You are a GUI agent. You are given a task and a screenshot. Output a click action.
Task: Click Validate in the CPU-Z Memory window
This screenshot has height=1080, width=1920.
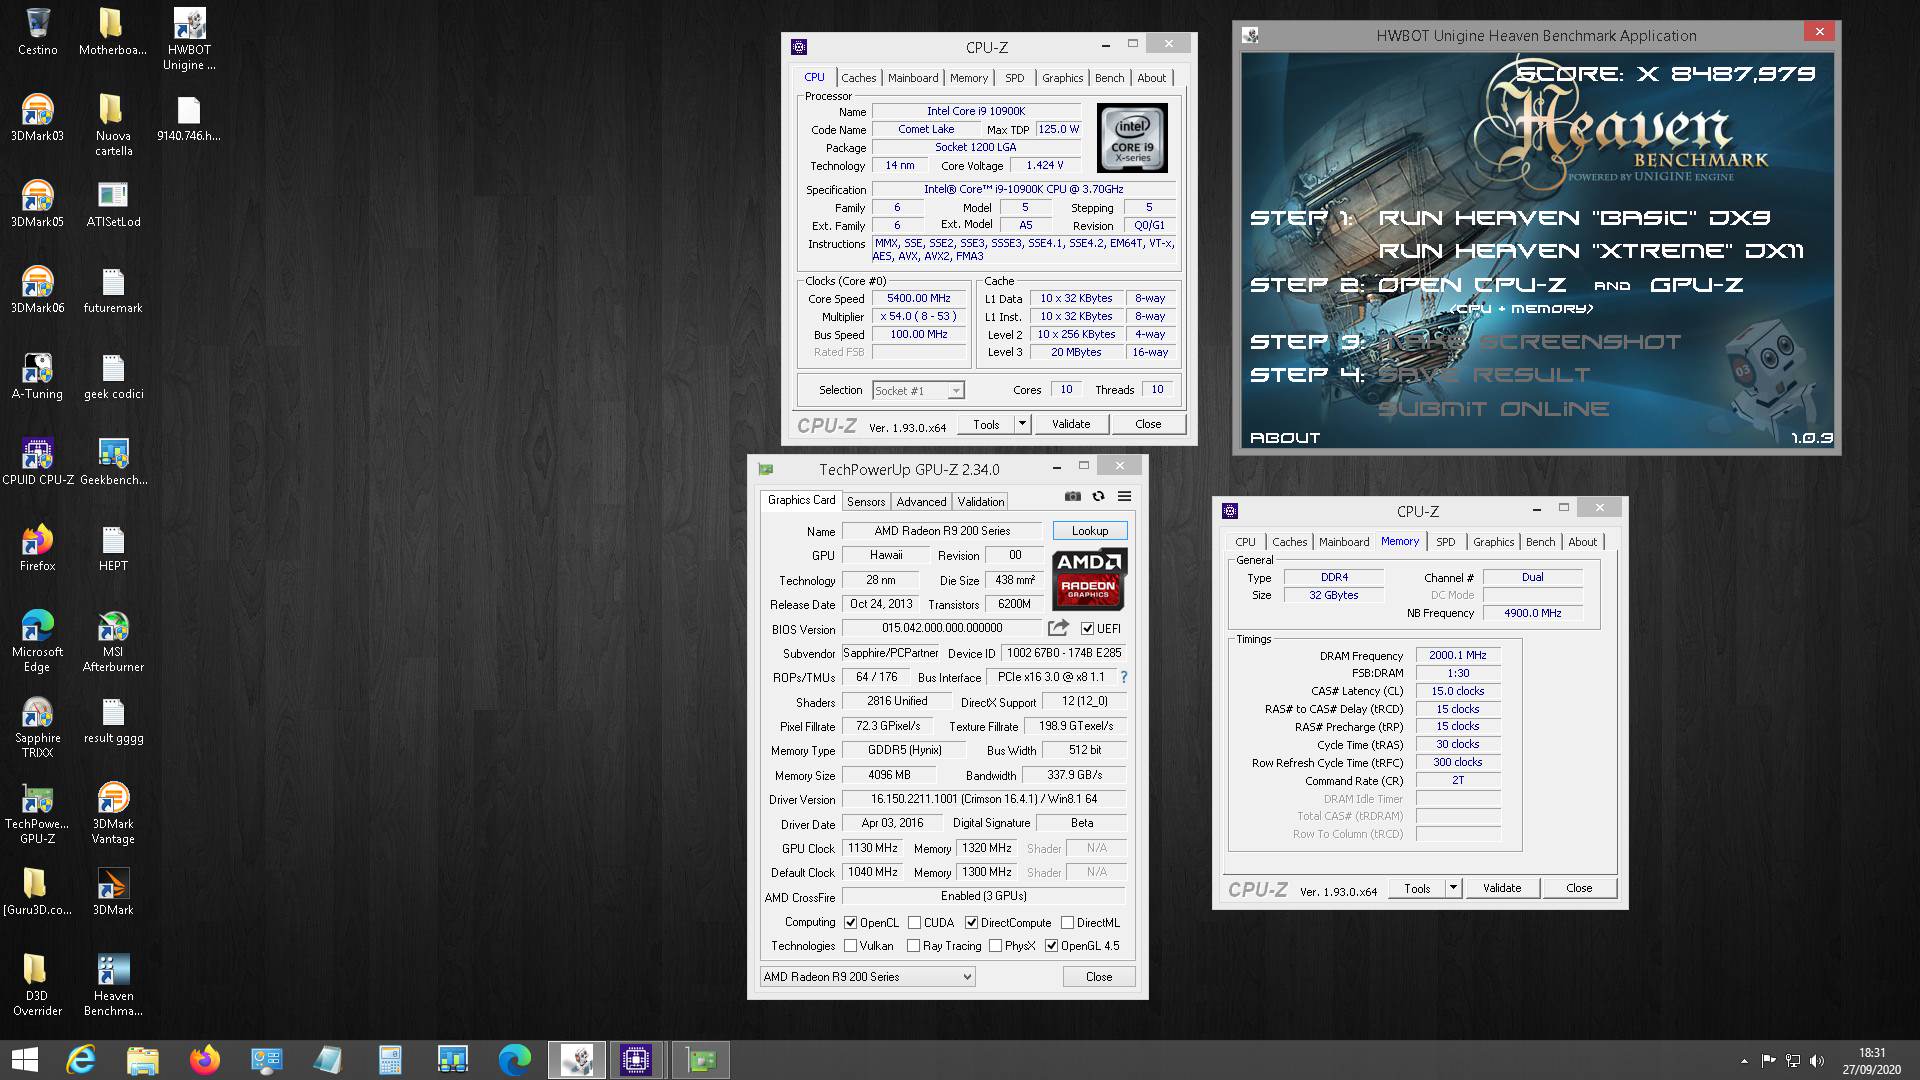[1502, 888]
